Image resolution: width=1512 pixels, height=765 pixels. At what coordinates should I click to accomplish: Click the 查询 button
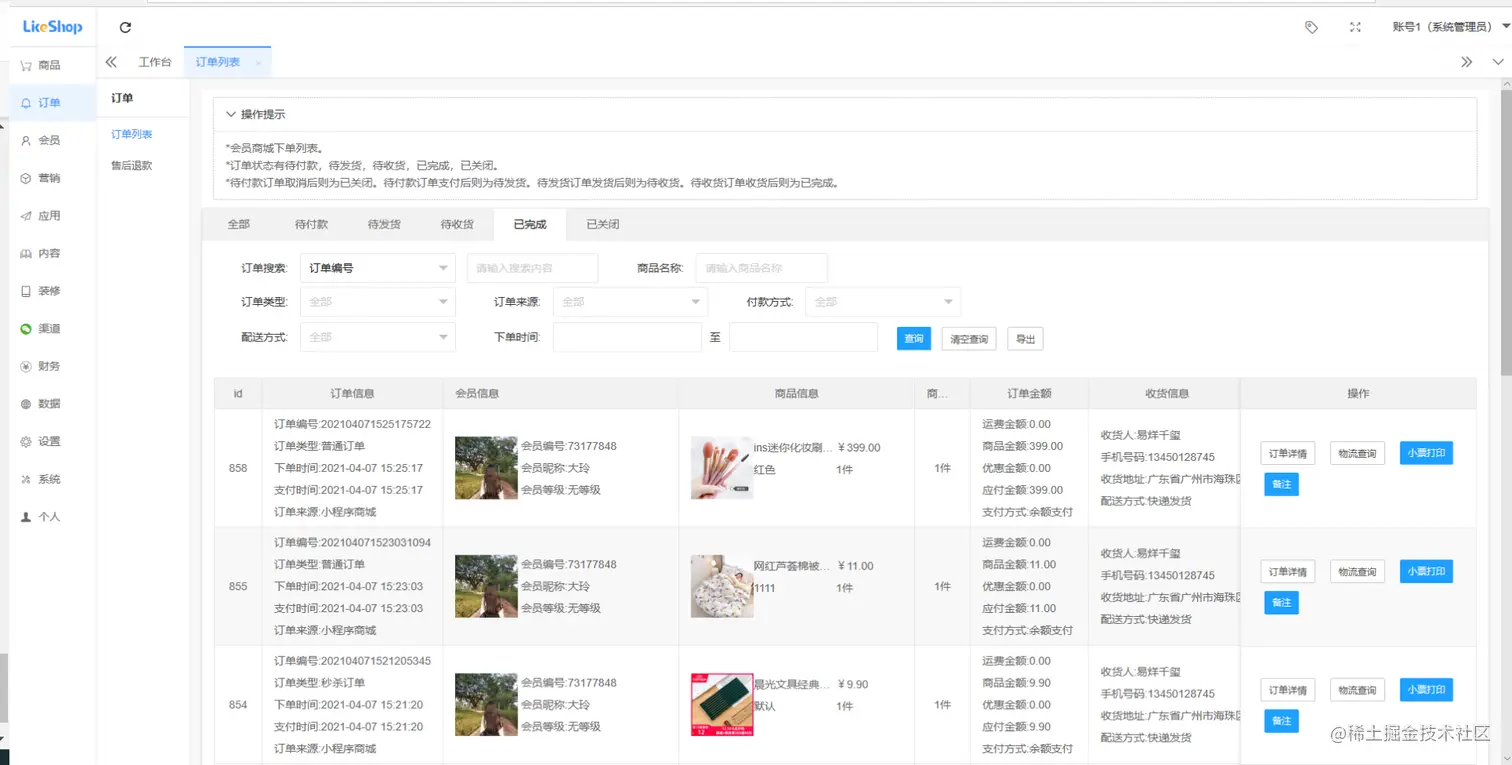point(914,339)
